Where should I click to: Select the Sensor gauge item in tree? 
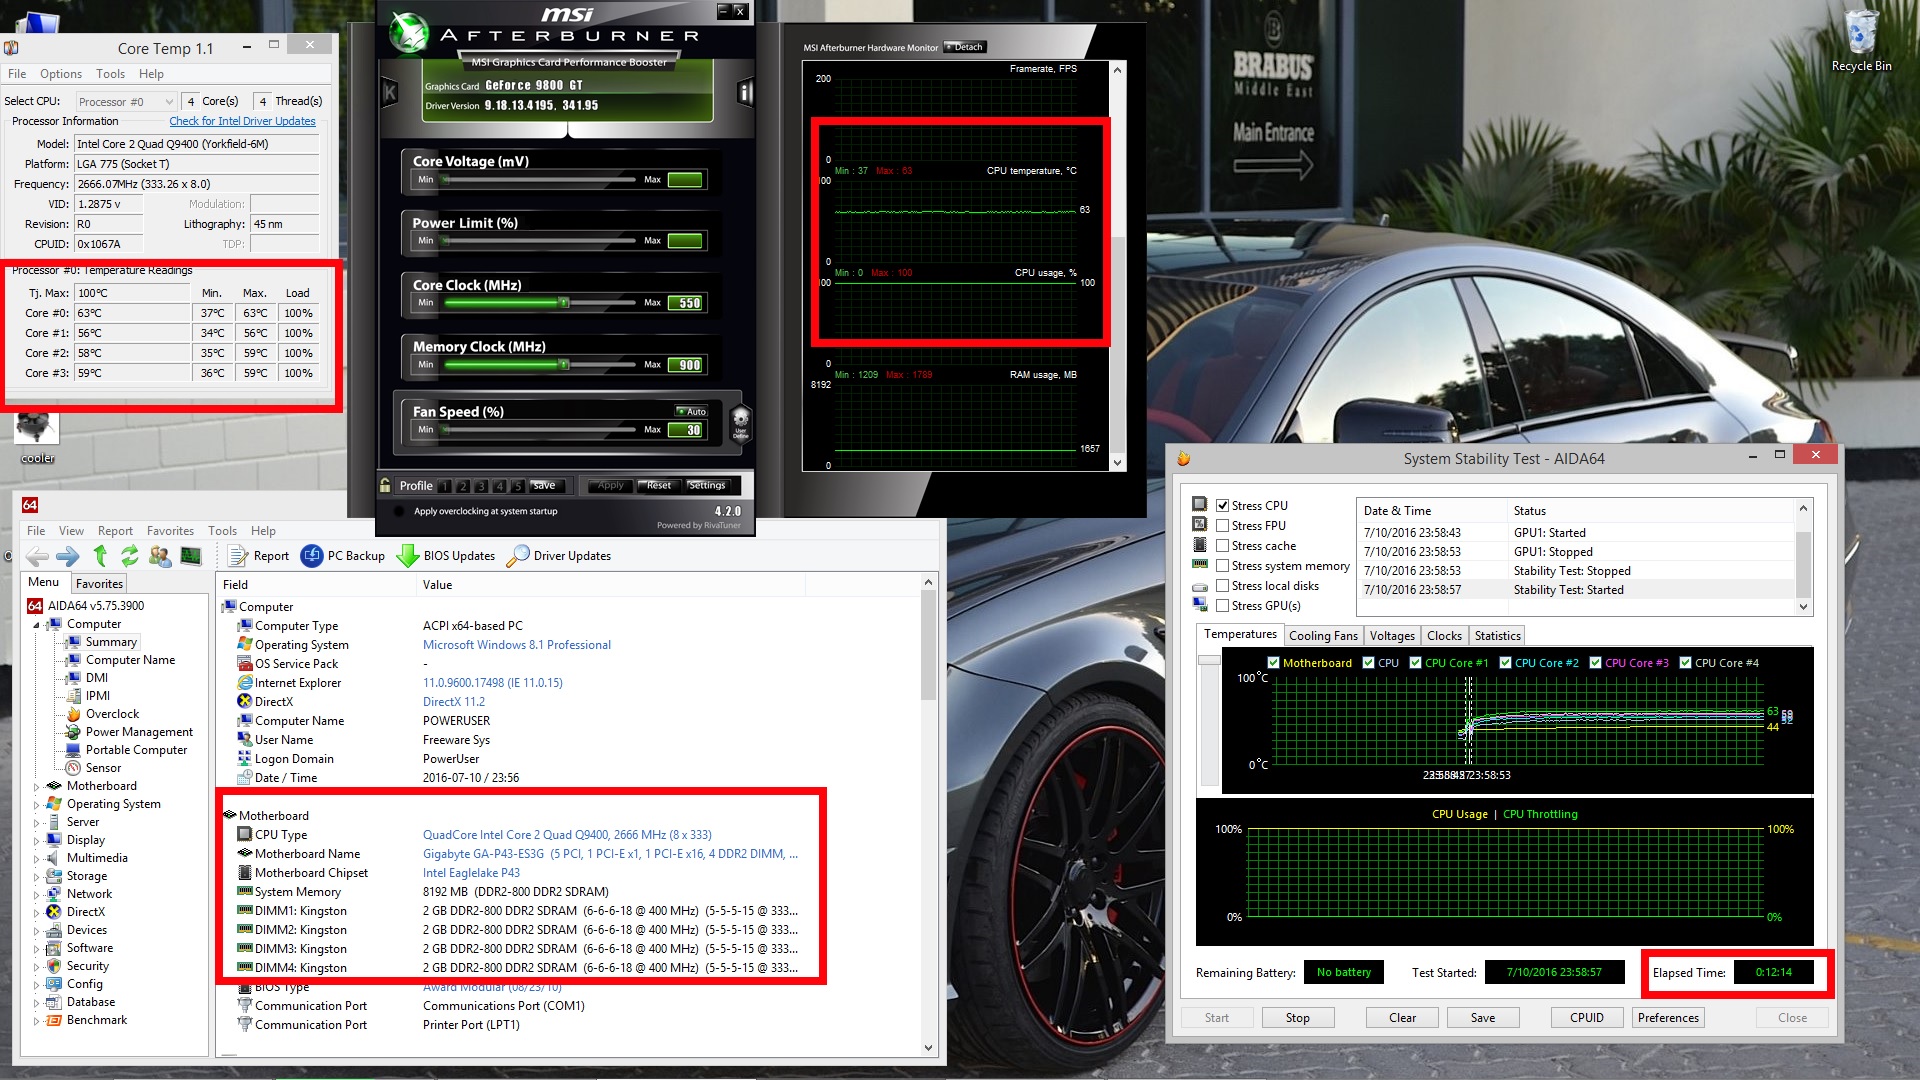103,768
